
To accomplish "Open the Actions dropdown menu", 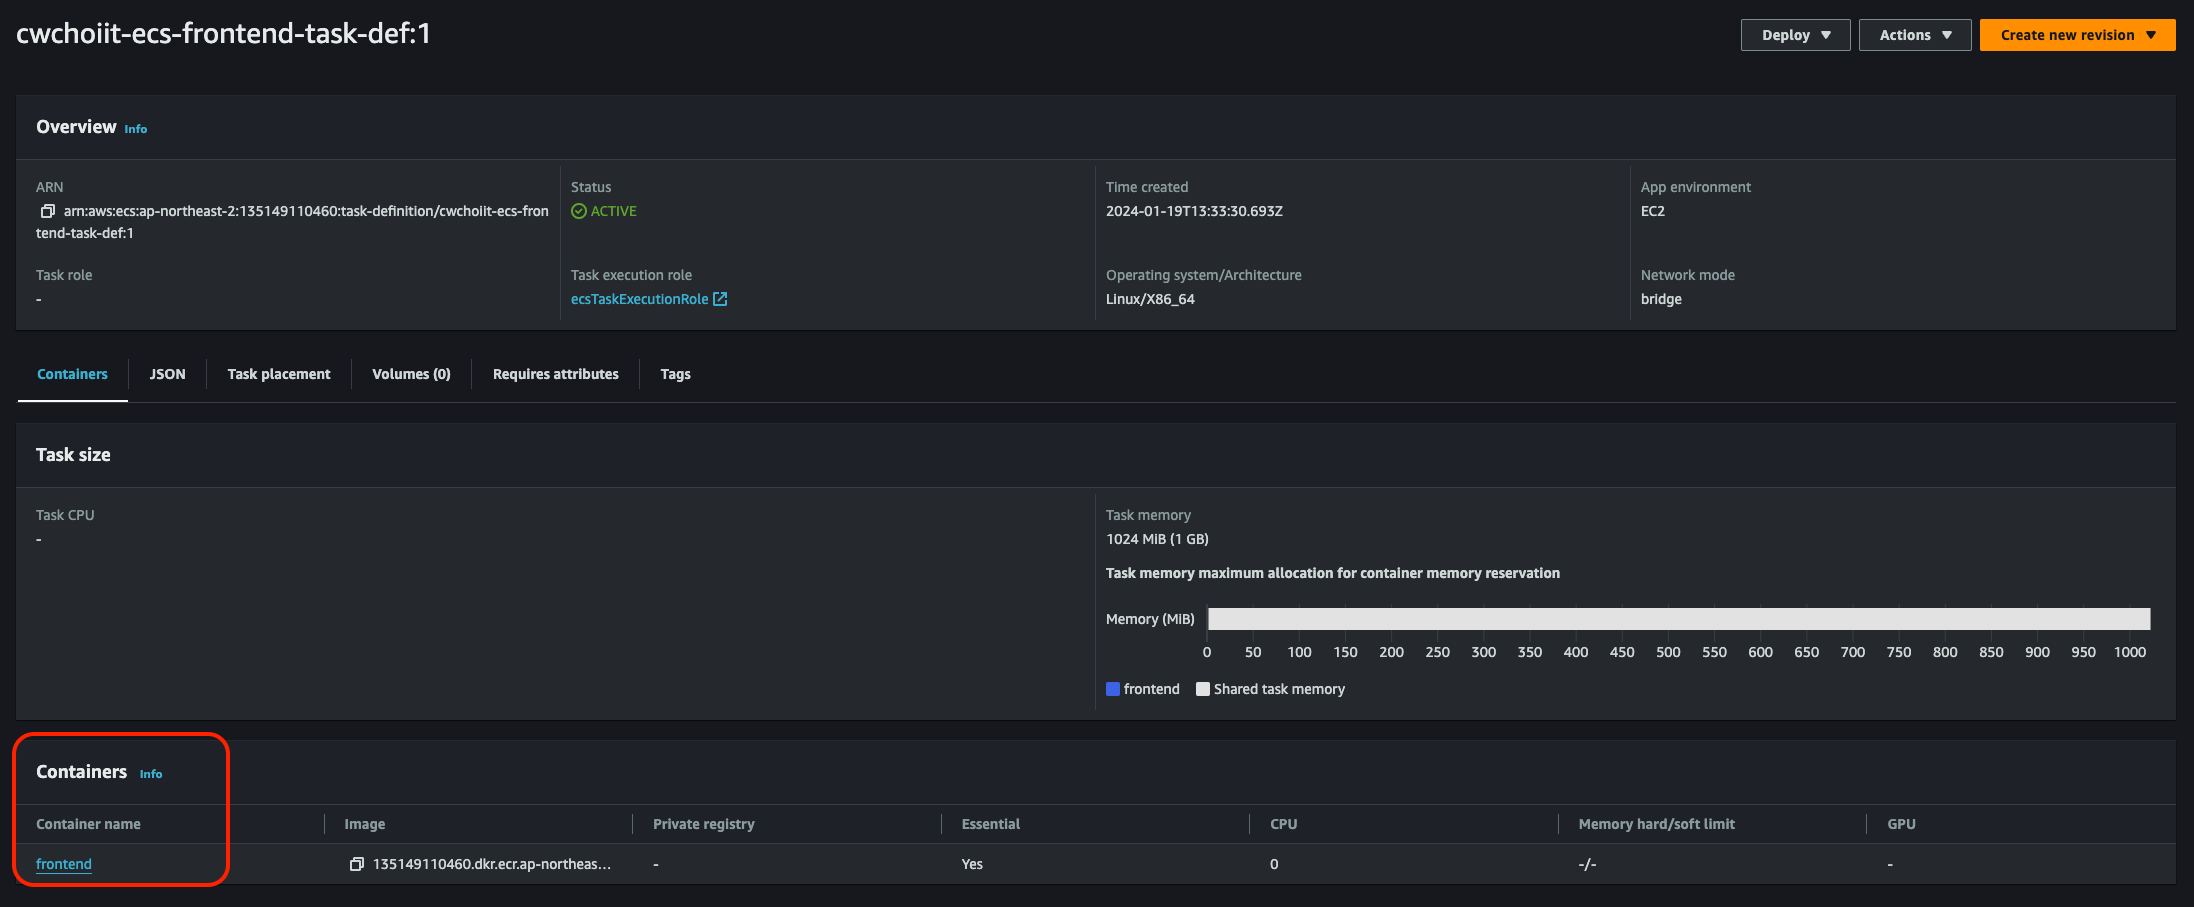I will point(1915,35).
